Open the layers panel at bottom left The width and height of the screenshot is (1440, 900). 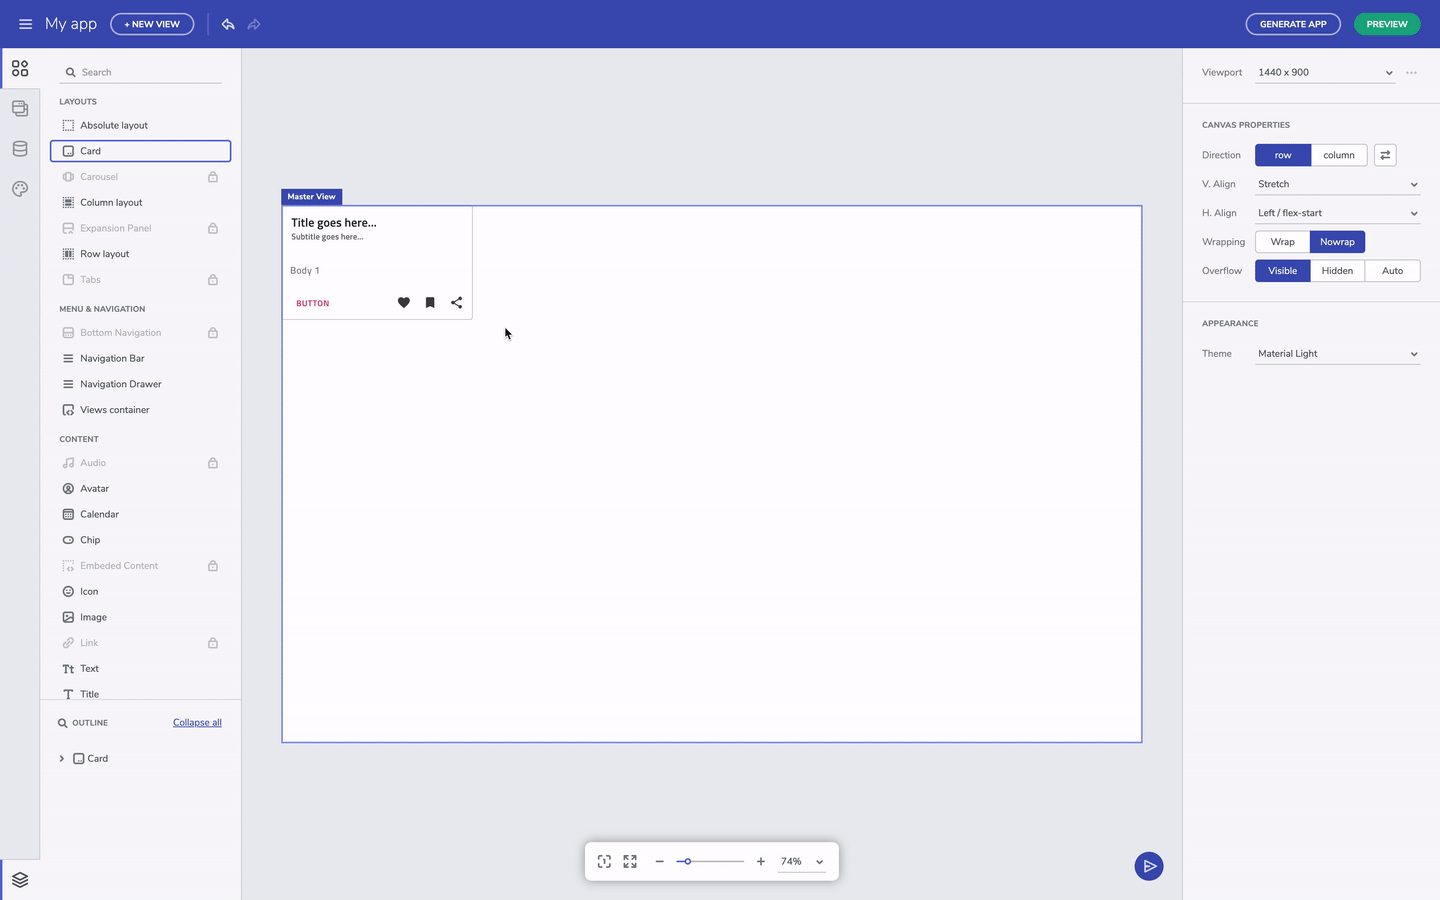click(20, 879)
